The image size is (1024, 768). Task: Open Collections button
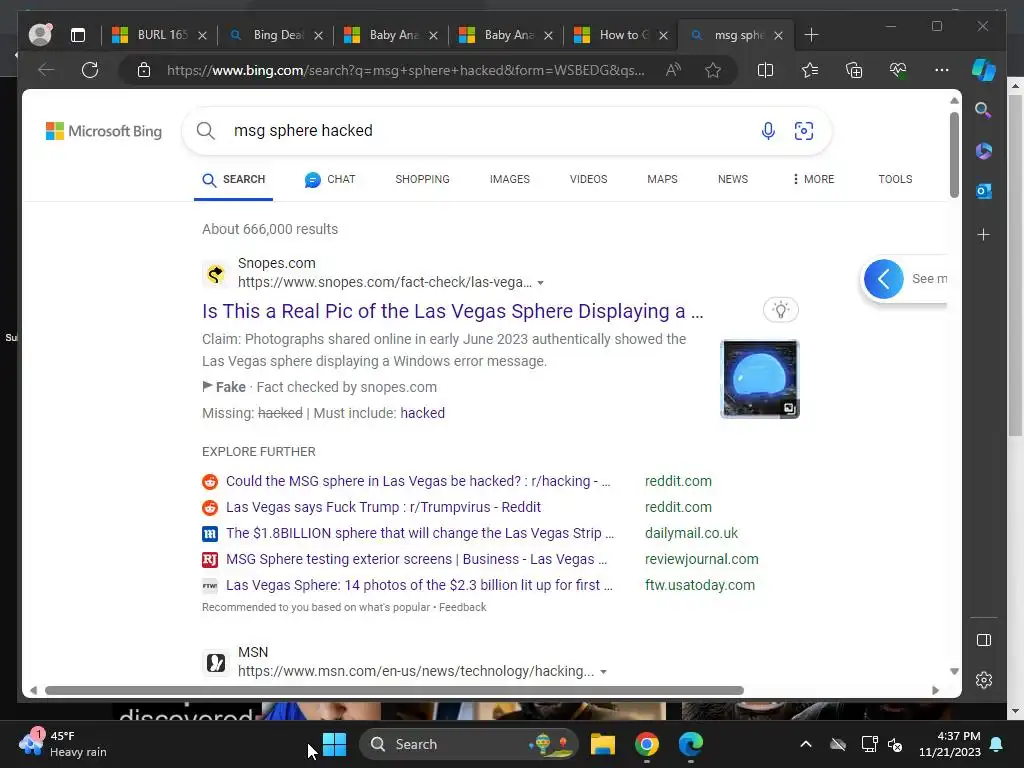point(854,70)
